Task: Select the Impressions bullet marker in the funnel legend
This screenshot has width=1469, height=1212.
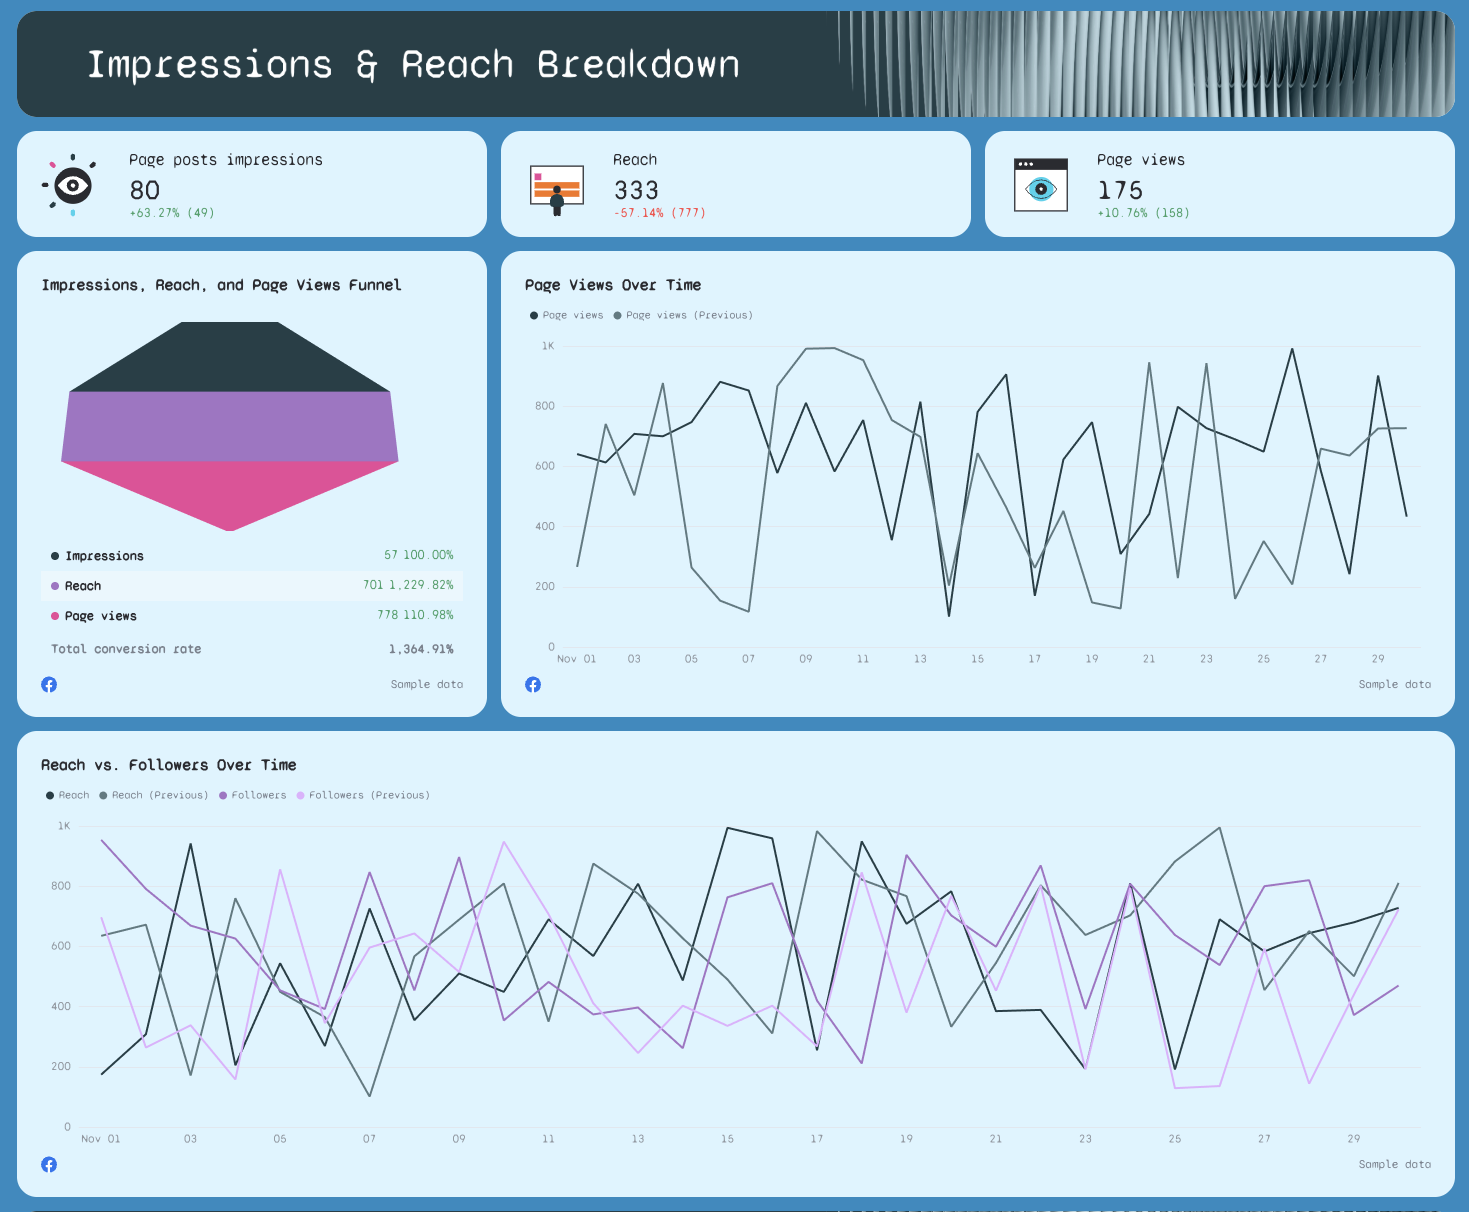Action: 53,555
